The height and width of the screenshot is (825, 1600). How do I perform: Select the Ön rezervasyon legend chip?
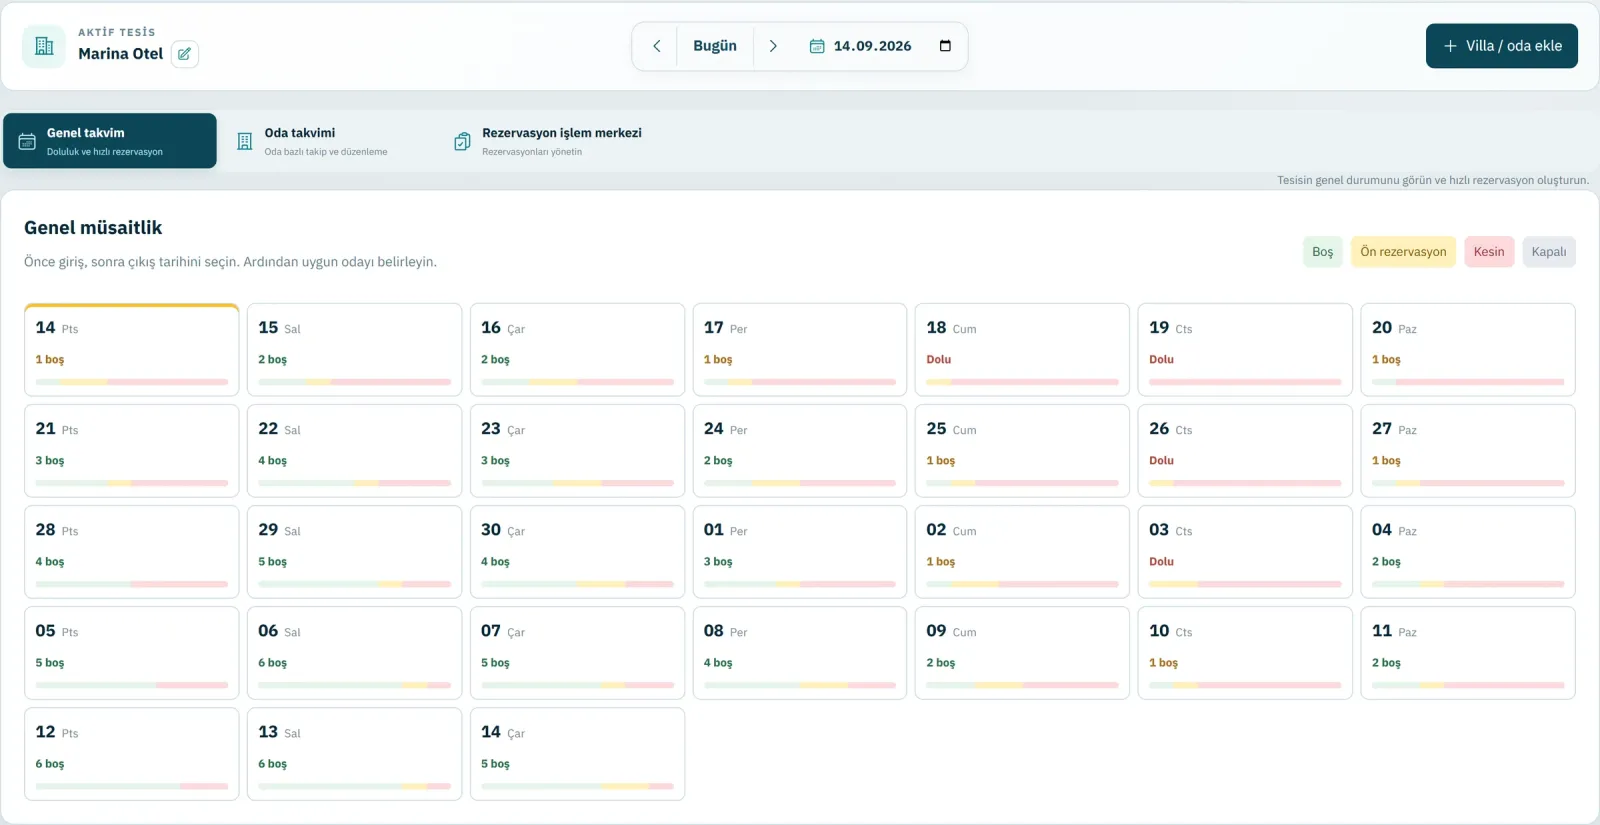[x=1403, y=252]
